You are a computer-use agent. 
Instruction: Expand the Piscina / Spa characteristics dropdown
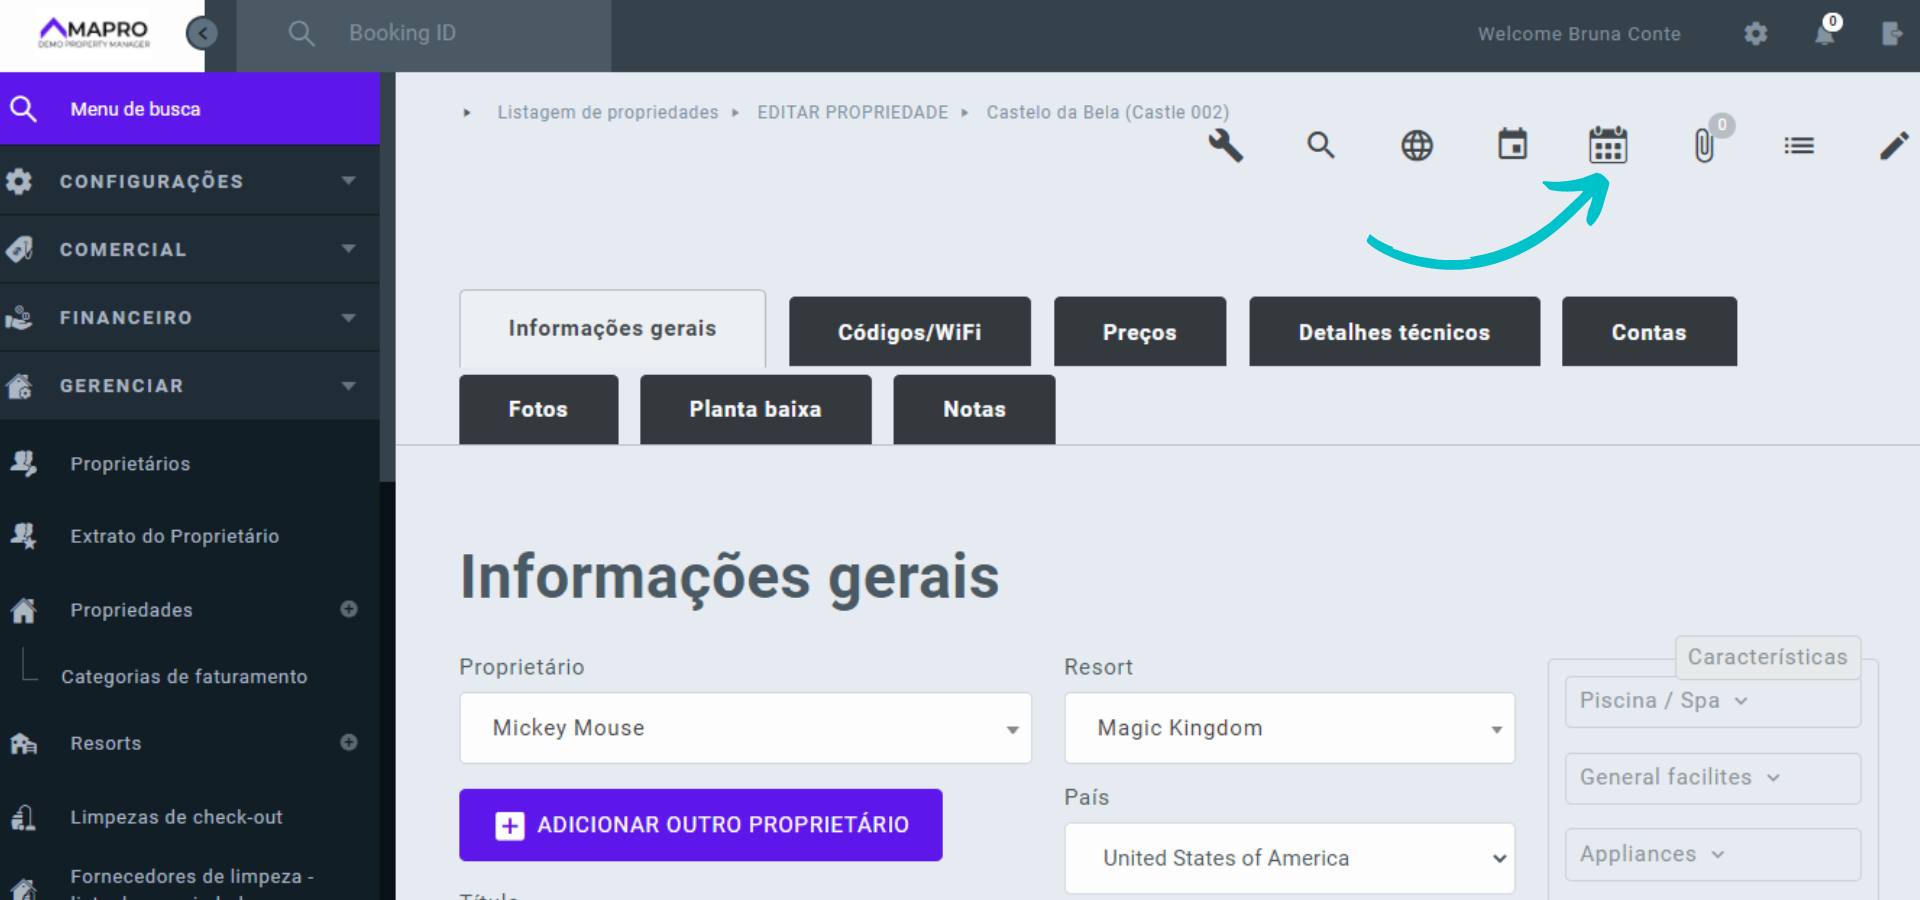(1711, 701)
